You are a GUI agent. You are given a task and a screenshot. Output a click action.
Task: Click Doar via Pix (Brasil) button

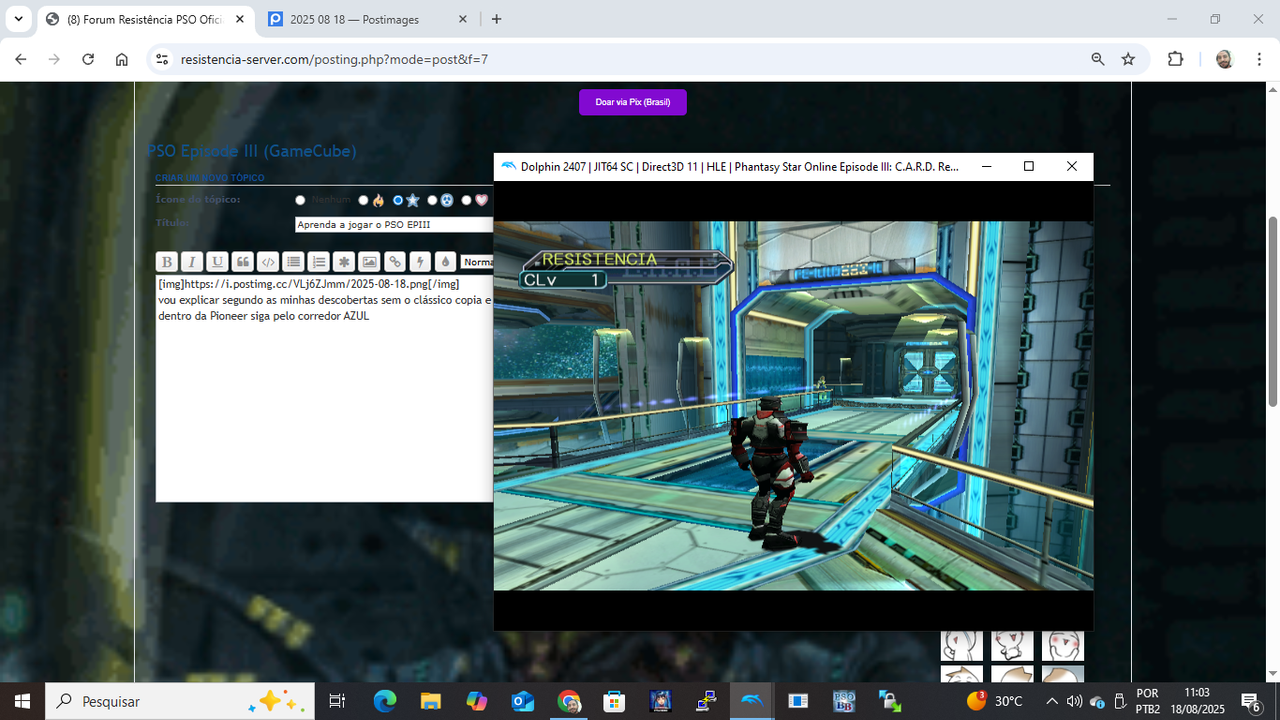tap(633, 102)
